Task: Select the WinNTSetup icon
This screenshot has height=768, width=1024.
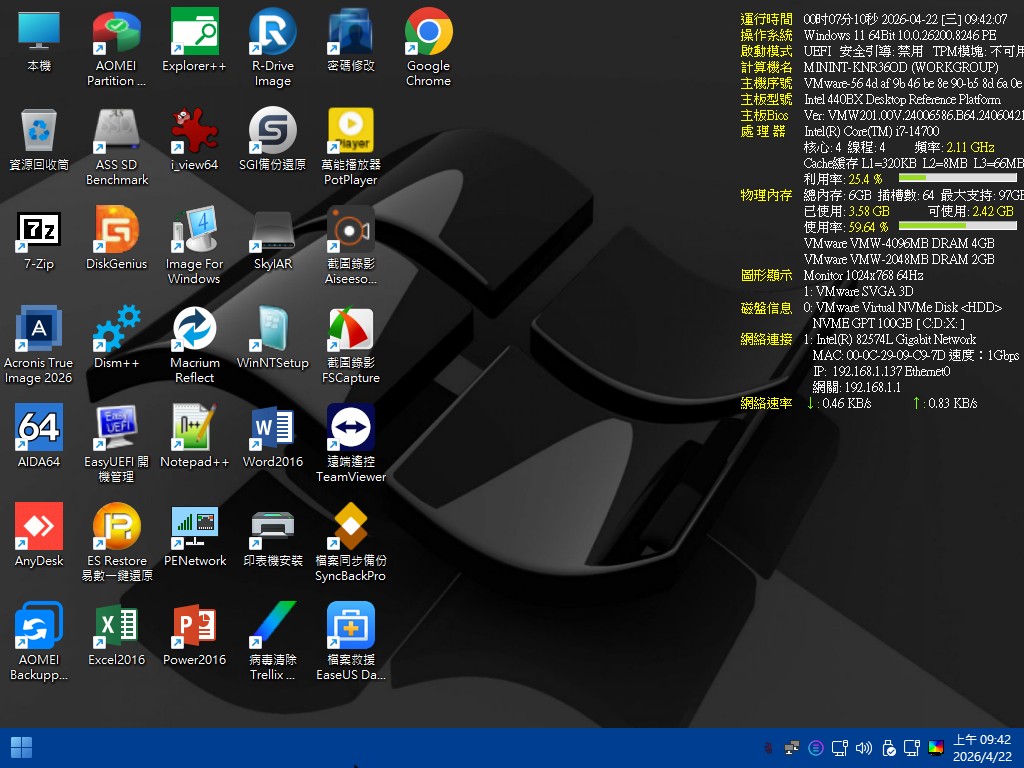Action: click(x=273, y=329)
